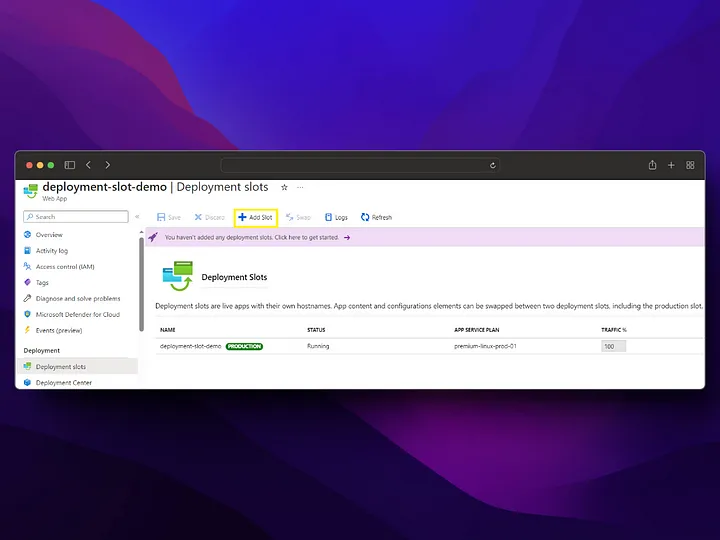Click the NAME column header

[x=168, y=330]
